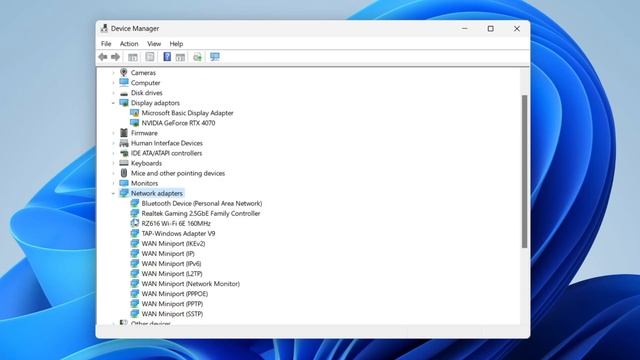Image resolution: width=640 pixels, height=360 pixels.
Task: Expand the IDE ATA/ATAPI controllers category
Action: click(x=113, y=153)
